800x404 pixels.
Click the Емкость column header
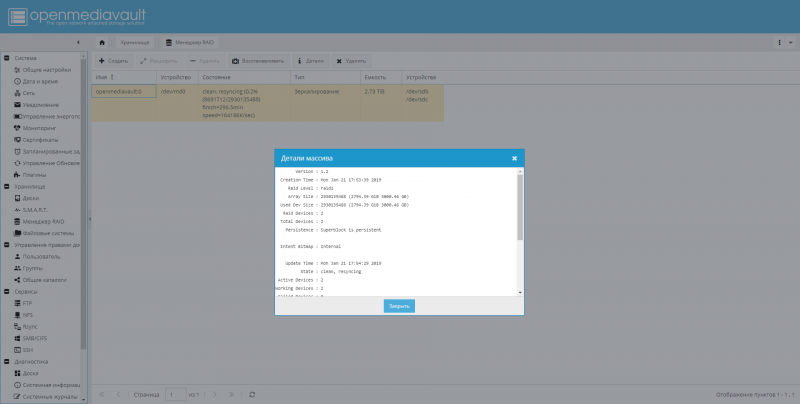[381, 78]
